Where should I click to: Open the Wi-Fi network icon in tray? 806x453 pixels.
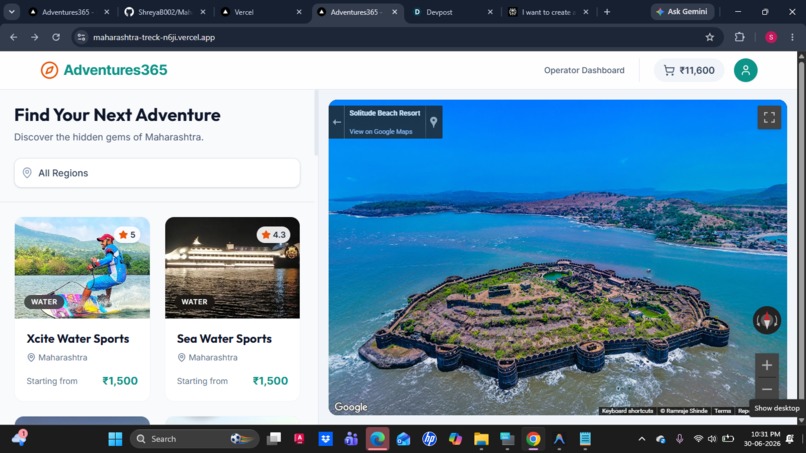tap(698, 439)
